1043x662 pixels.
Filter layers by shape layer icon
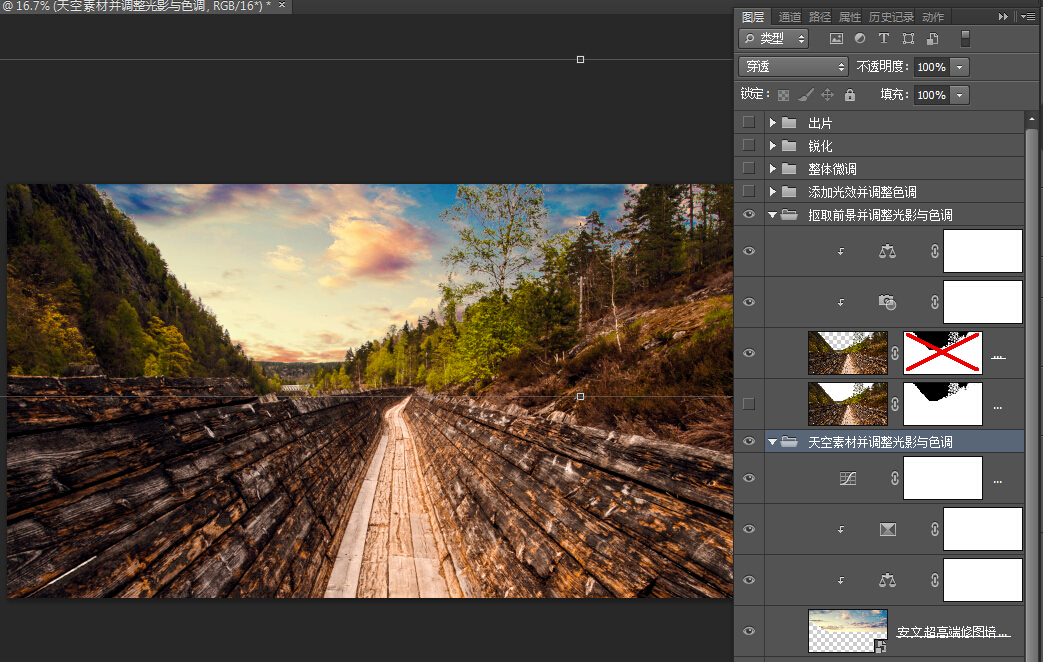(908, 39)
